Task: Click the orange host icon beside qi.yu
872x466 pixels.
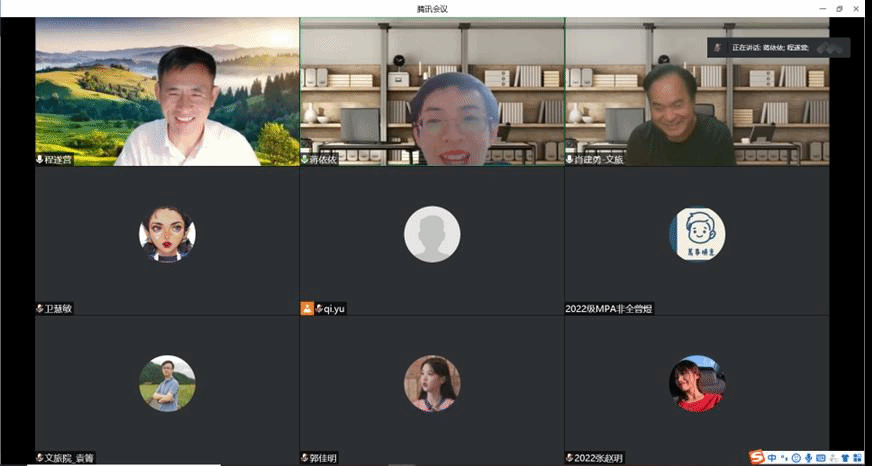Action: pos(307,309)
